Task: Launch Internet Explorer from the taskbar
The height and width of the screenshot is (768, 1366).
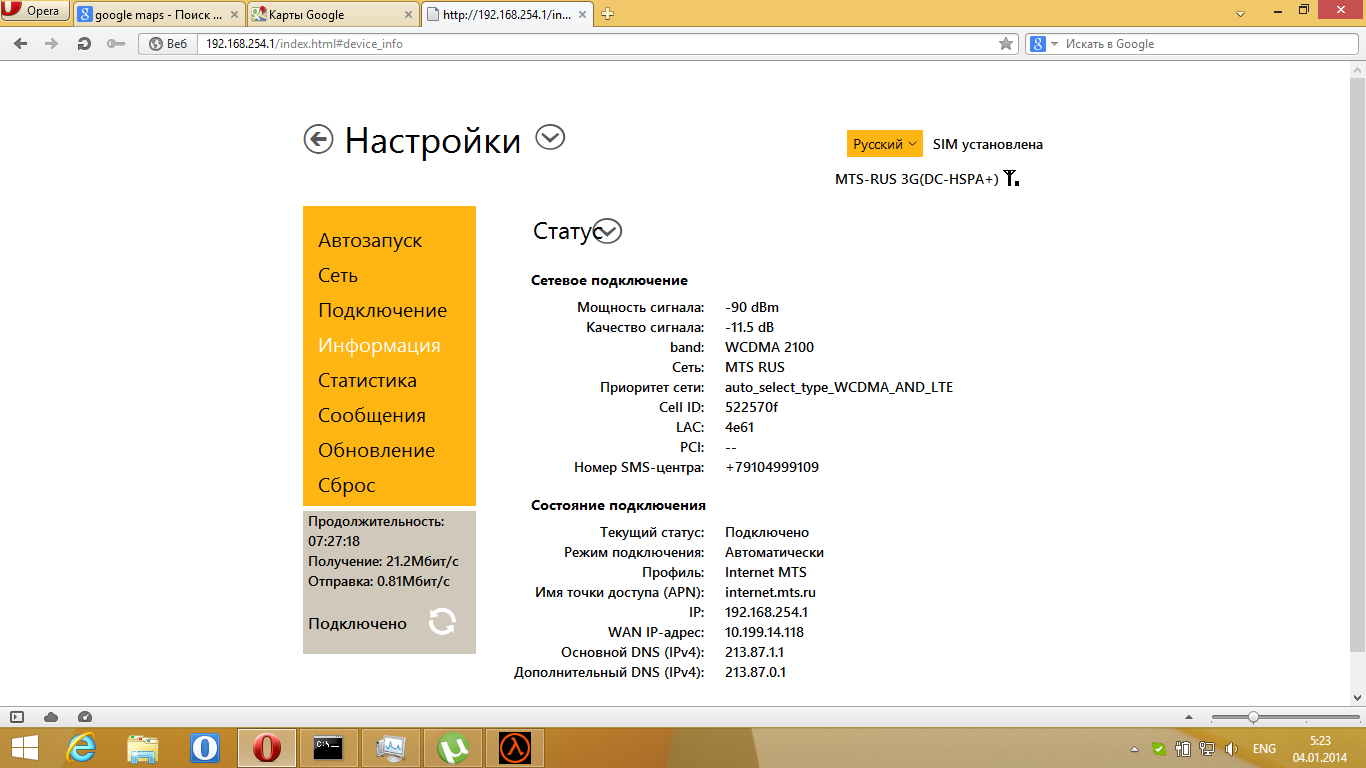Action: 81,748
